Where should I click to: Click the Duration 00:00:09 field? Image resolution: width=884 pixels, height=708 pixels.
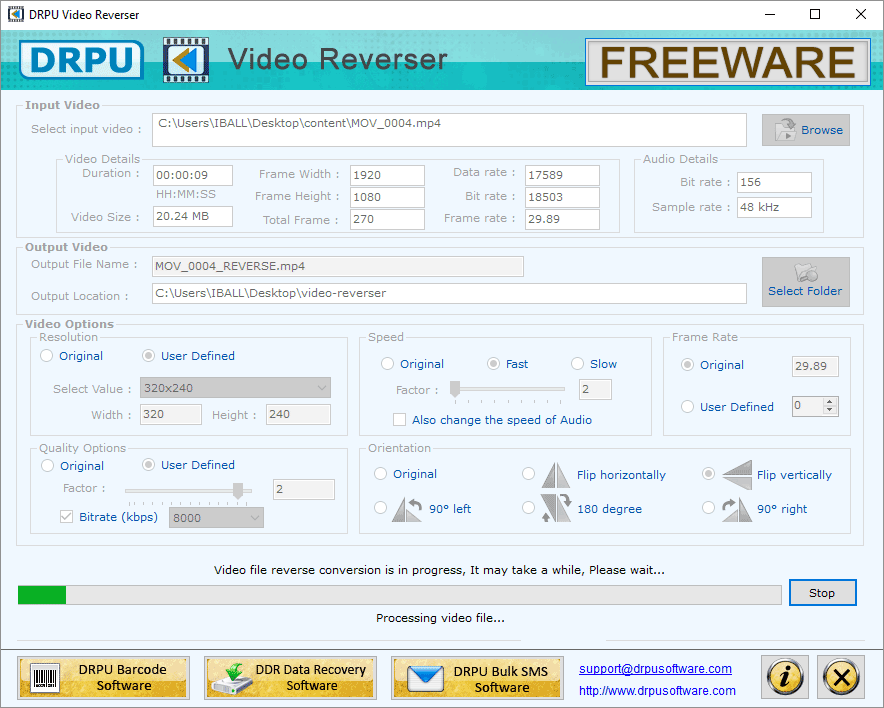tap(193, 175)
